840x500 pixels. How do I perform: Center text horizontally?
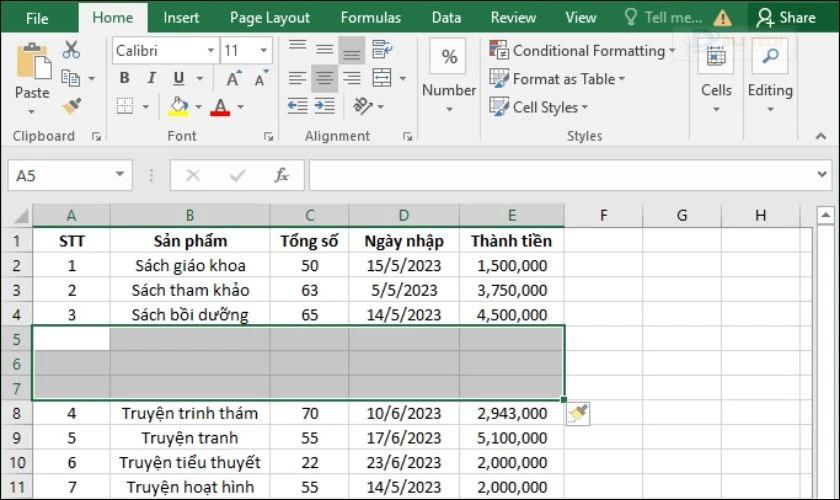[x=324, y=78]
